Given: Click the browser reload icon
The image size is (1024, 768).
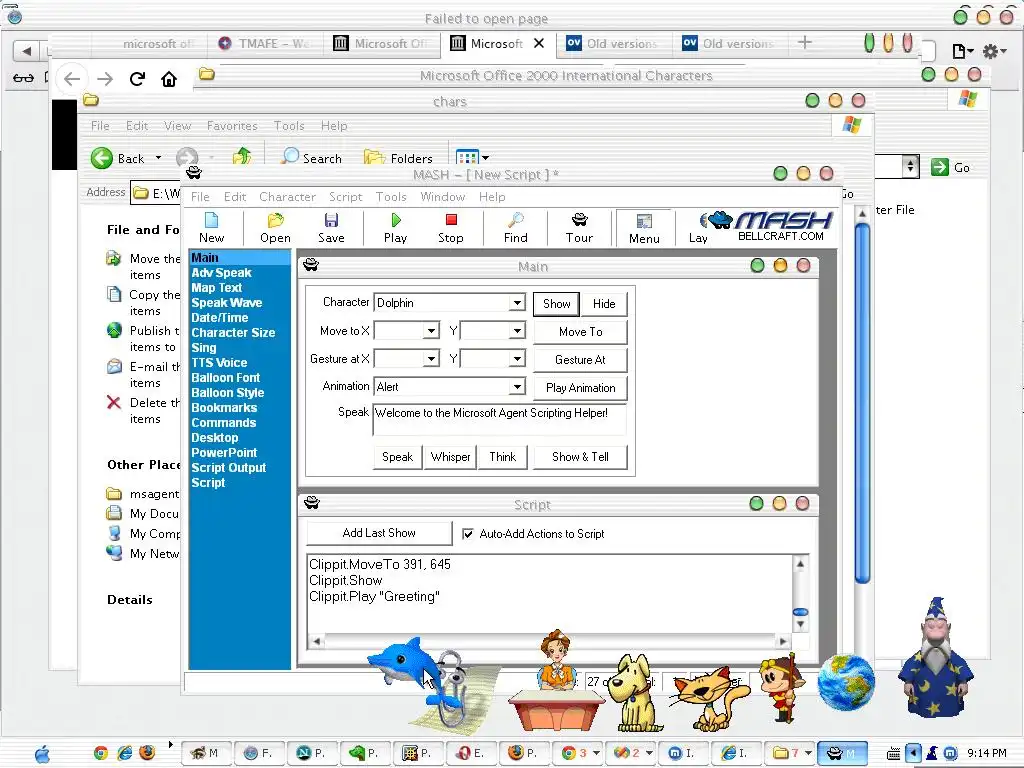Looking at the screenshot, I should coord(137,79).
